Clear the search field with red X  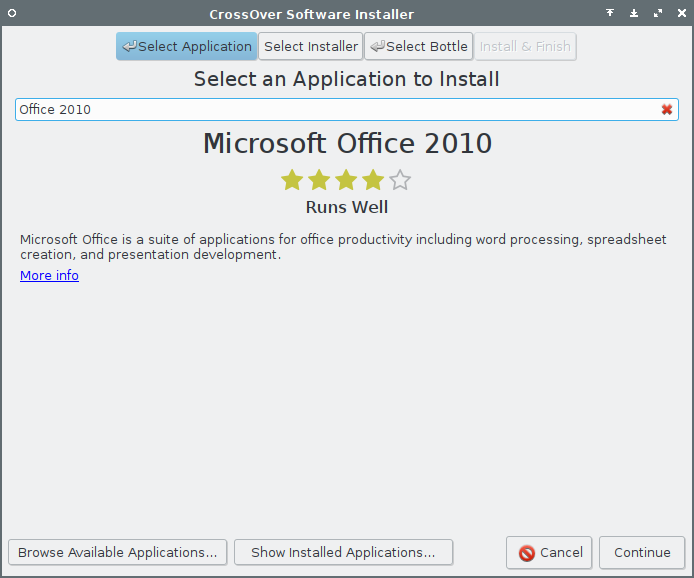tap(667, 109)
